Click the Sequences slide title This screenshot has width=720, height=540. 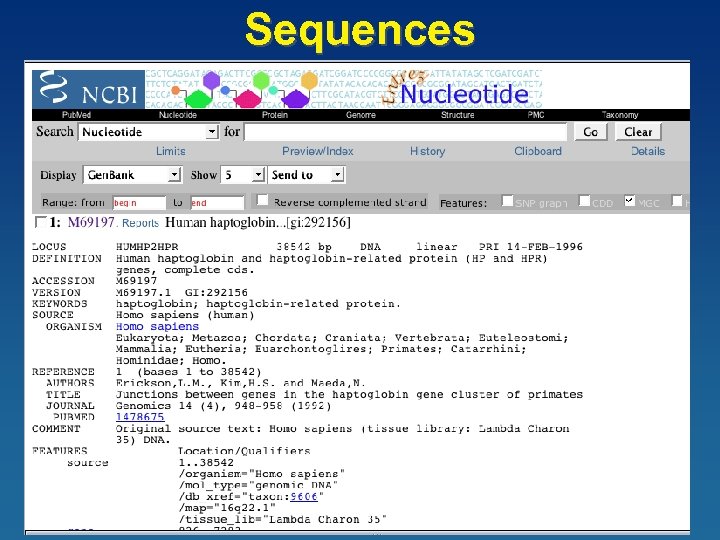[x=360, y=29]
